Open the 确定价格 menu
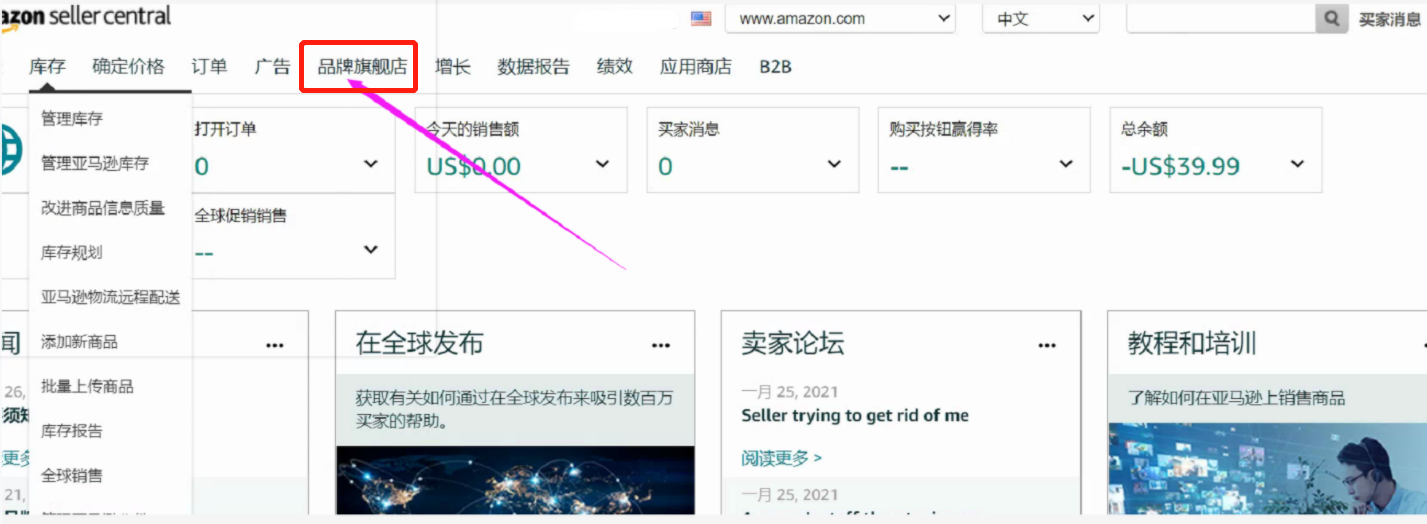Image resolution: width=1427 pixels, height=524 pixels. coord(128,66)
